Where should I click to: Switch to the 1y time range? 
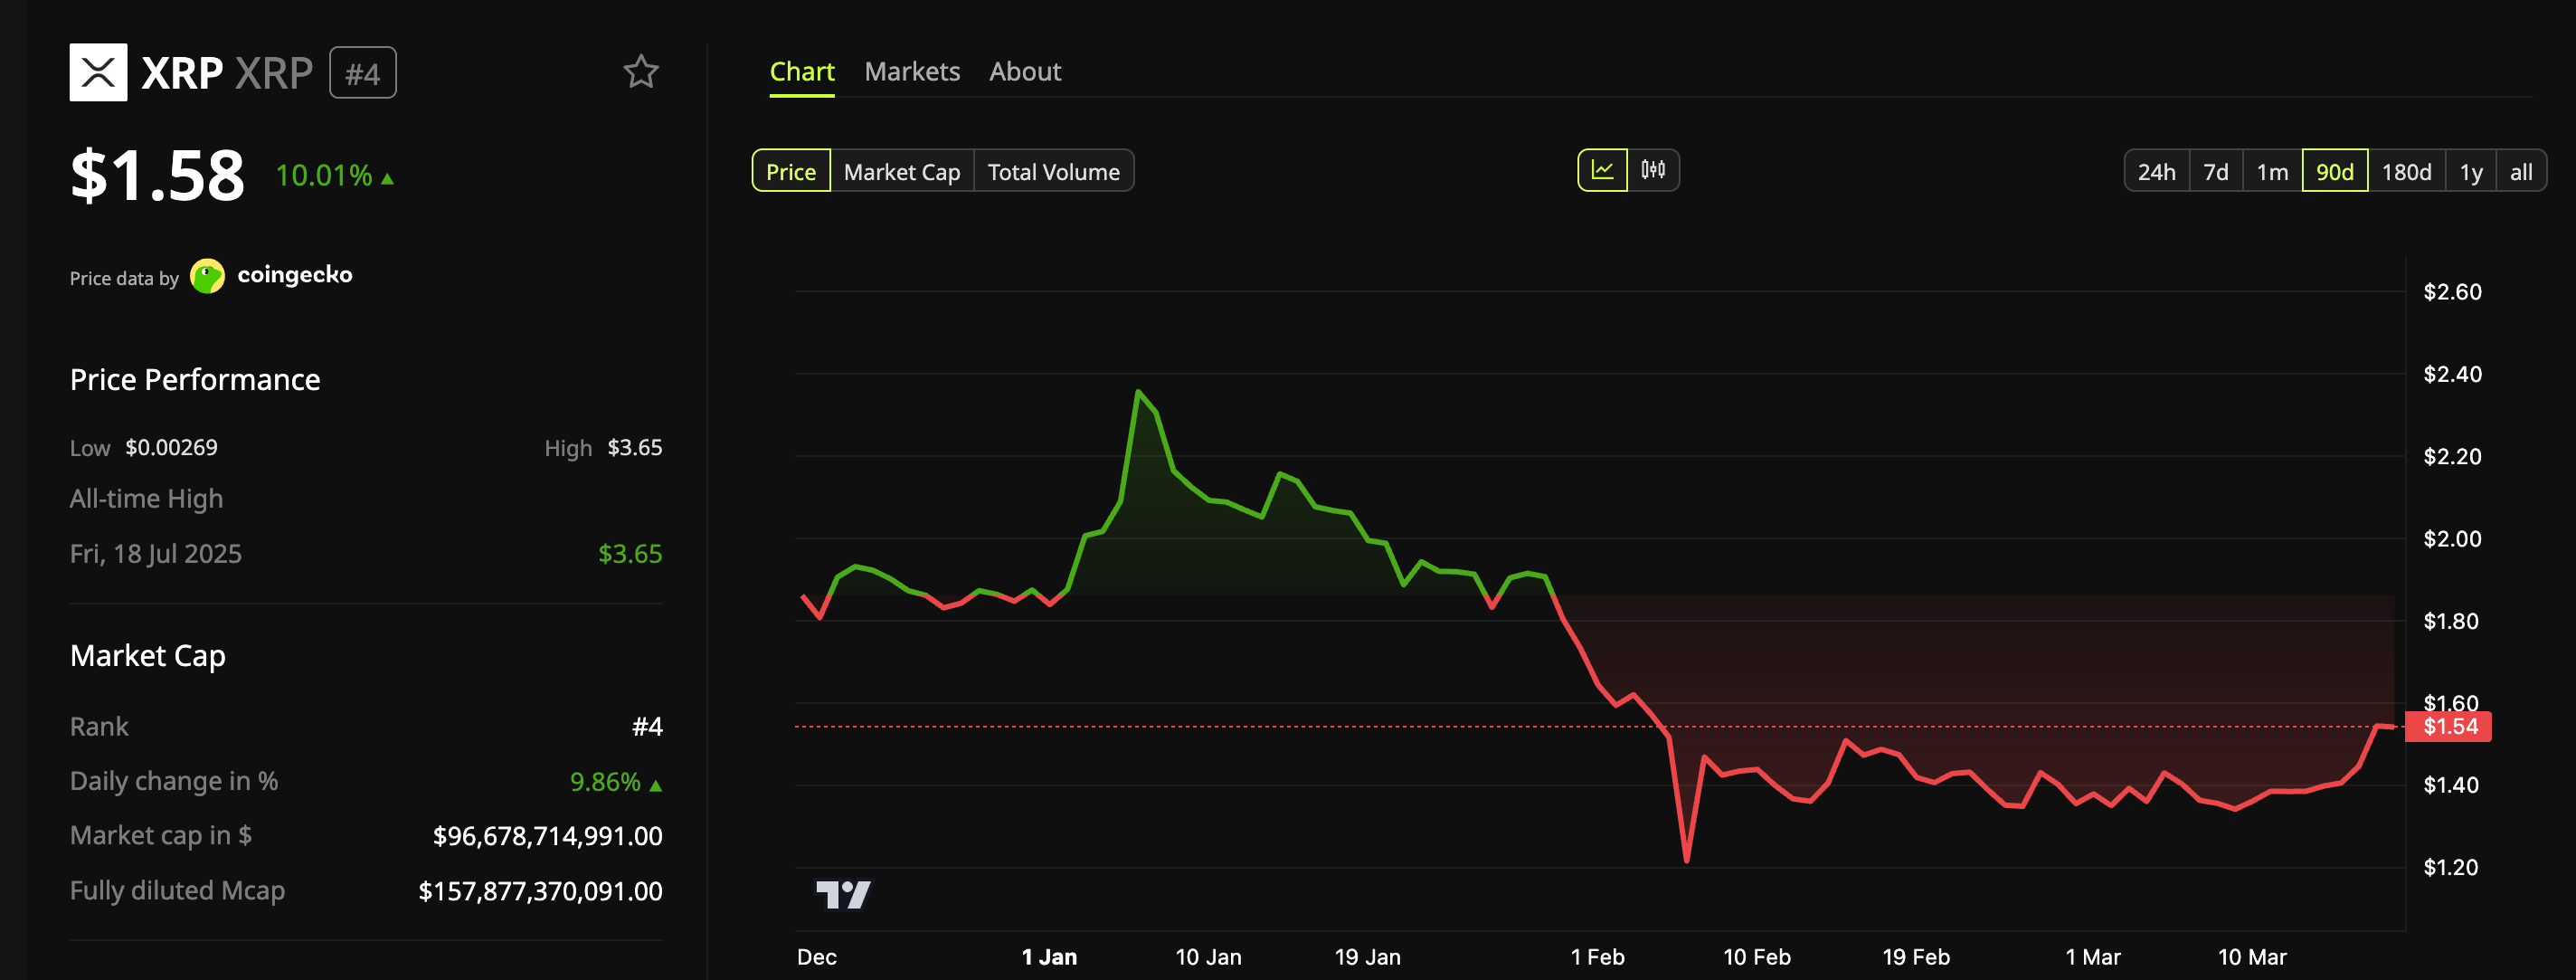click(2470, 171)
